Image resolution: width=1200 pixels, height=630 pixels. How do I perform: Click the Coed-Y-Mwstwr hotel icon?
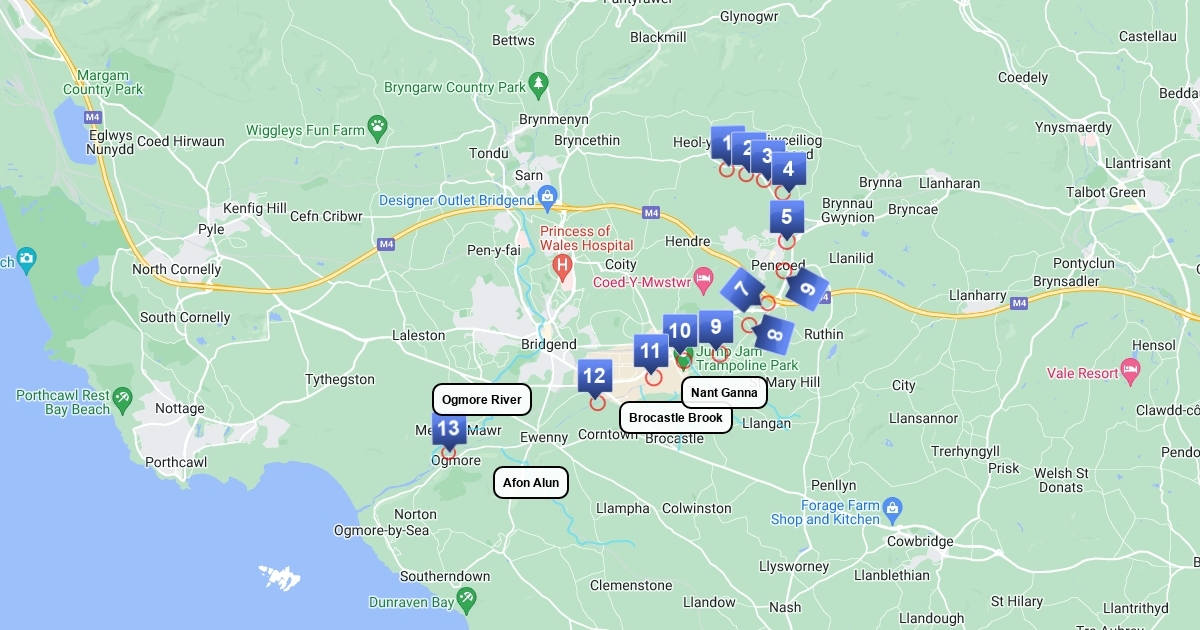(703, 276)
